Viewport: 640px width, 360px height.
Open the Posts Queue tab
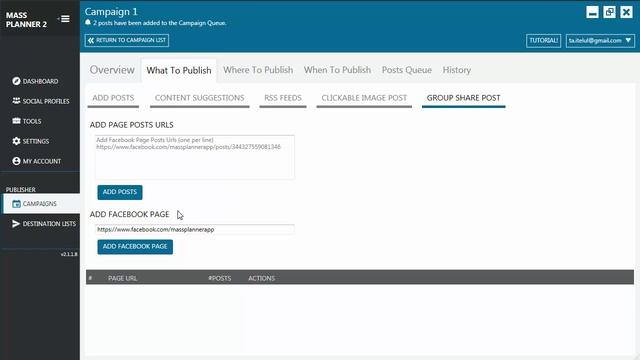click(x=407, y=70)
